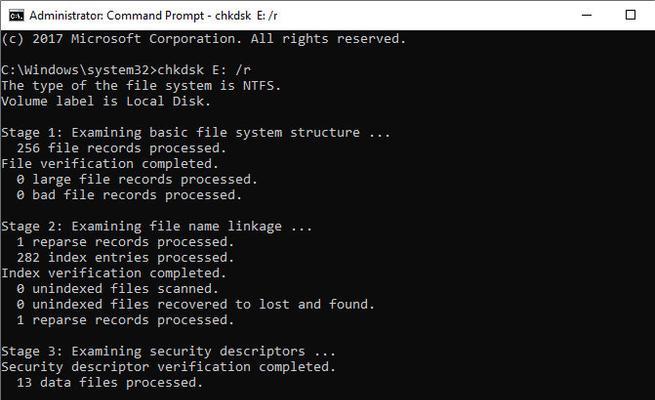
Task: Click the 'Volume label is Local Disk' line
Action: 106,101
